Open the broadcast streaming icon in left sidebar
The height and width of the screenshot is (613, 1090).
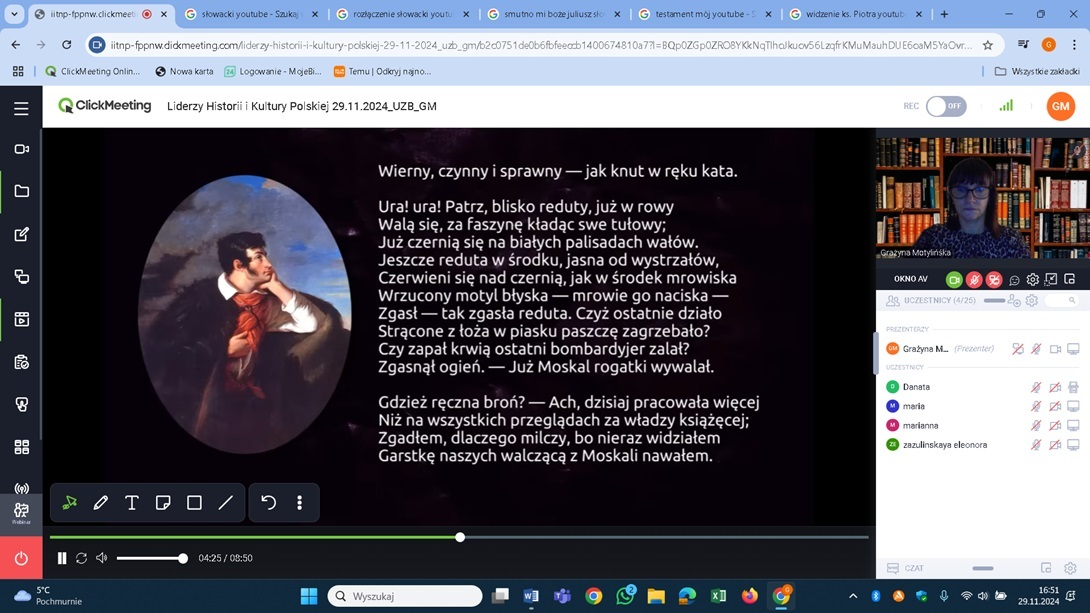coord(22,489)
